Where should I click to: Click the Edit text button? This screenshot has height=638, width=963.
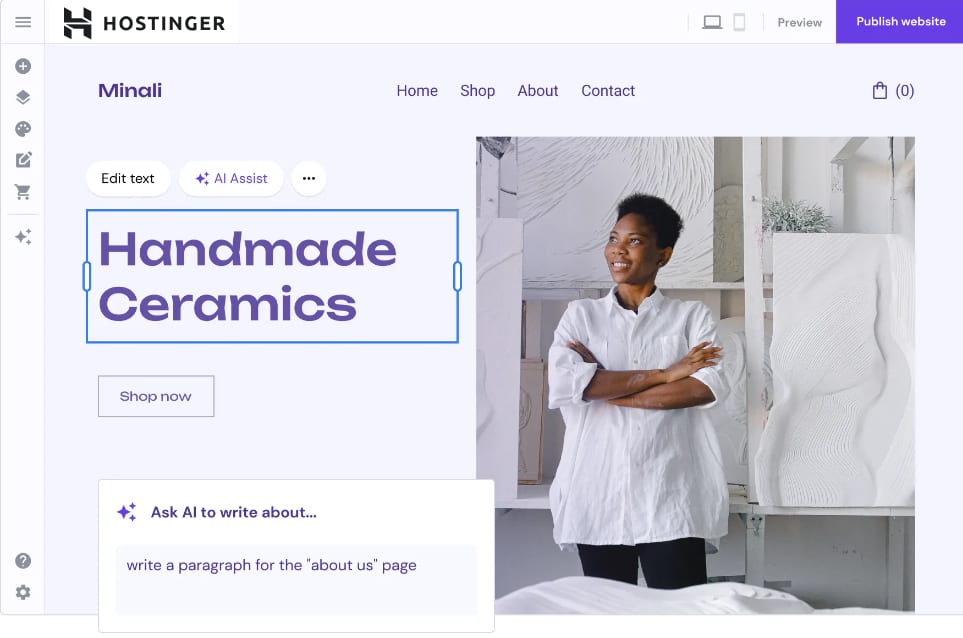tap(128, 179)
